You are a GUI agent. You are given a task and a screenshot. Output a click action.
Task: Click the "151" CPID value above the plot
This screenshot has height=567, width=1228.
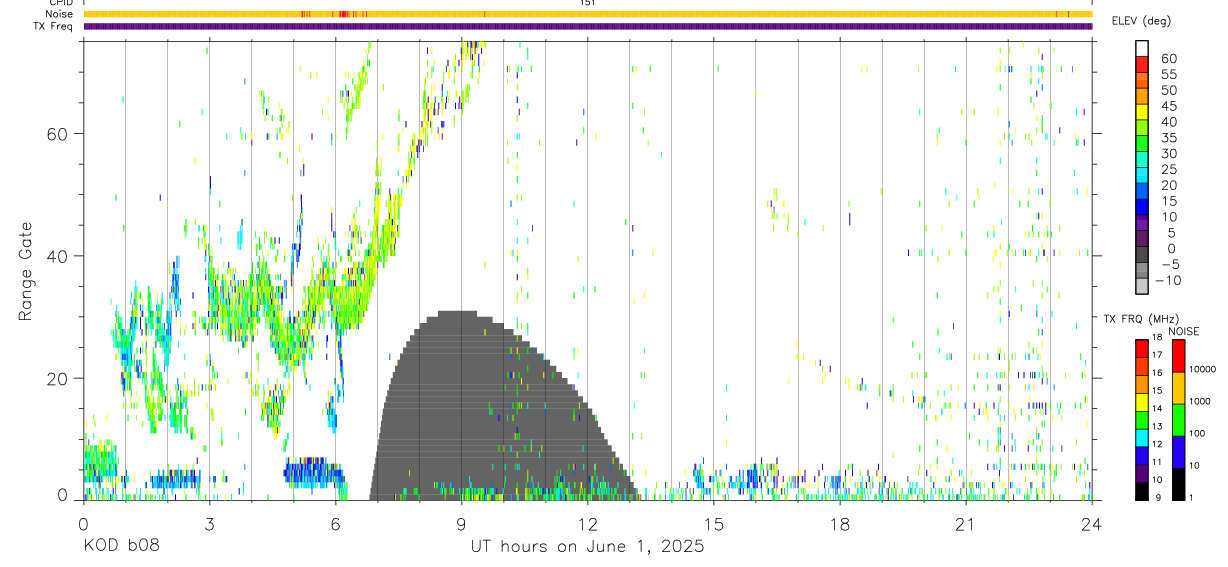(587, 3)
